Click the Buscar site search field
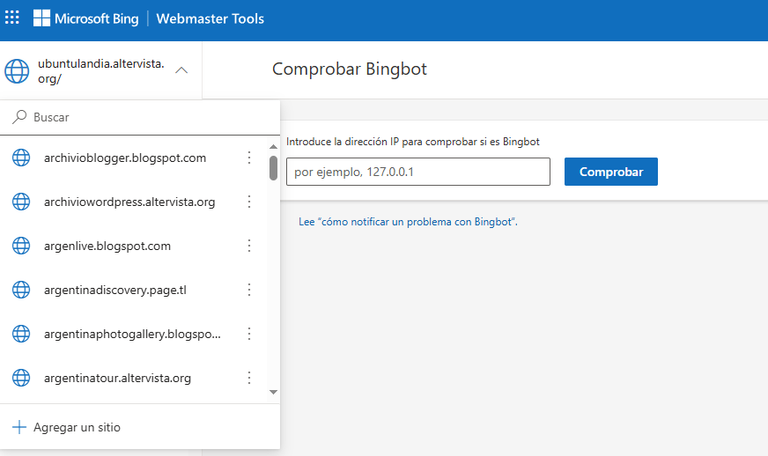This screenshot has height=456, width=768. pyautogui.click(x=140, y=118)
